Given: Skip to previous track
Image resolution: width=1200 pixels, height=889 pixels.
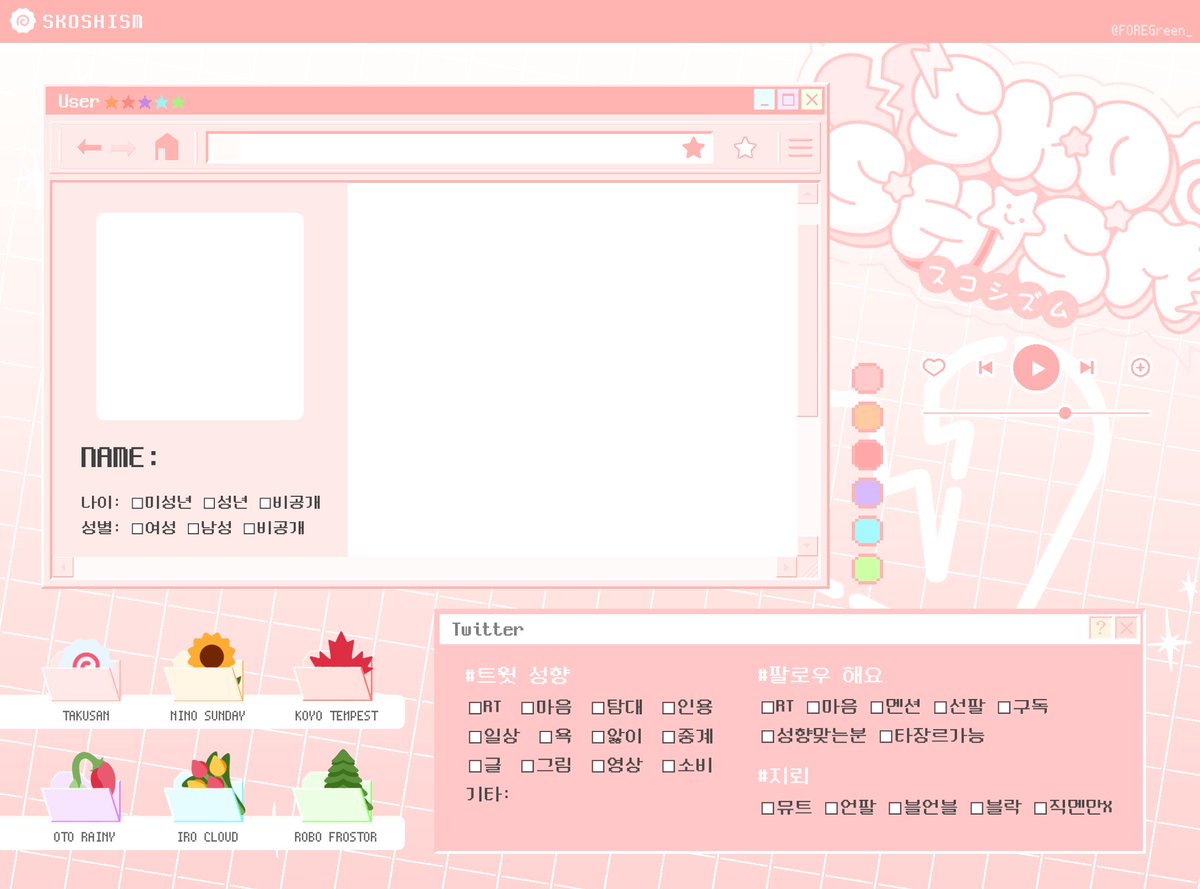Looking at the screenshot, I should 985,368.
